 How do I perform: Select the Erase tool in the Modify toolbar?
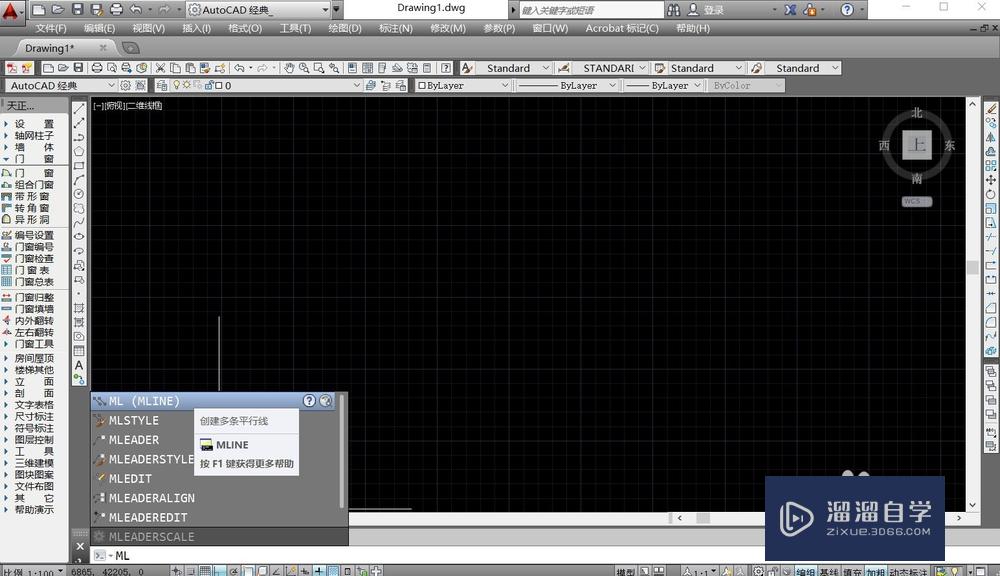[x=990, y=109]
